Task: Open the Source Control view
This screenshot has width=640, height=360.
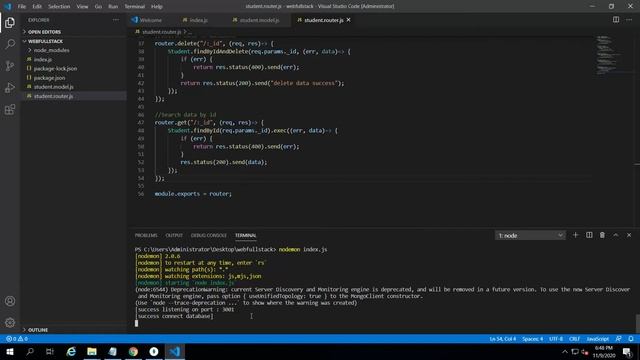Action: (x=10, y=66)
